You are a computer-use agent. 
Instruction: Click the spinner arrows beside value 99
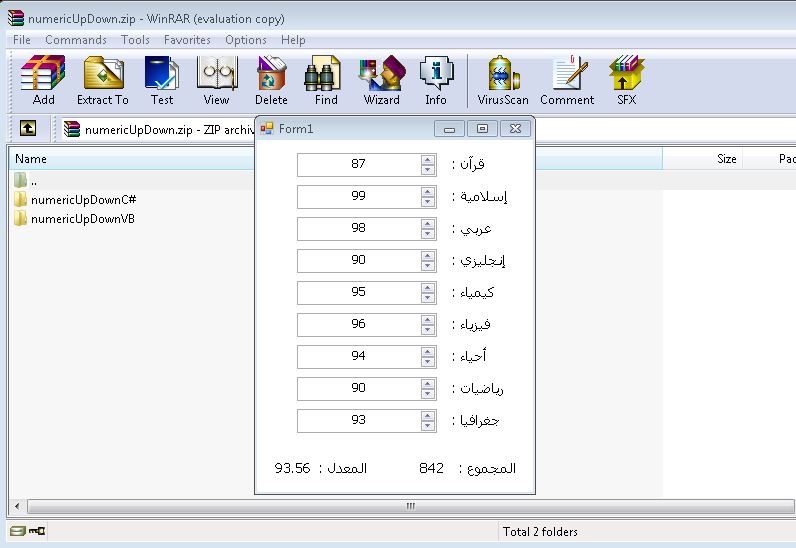[428, 196]
